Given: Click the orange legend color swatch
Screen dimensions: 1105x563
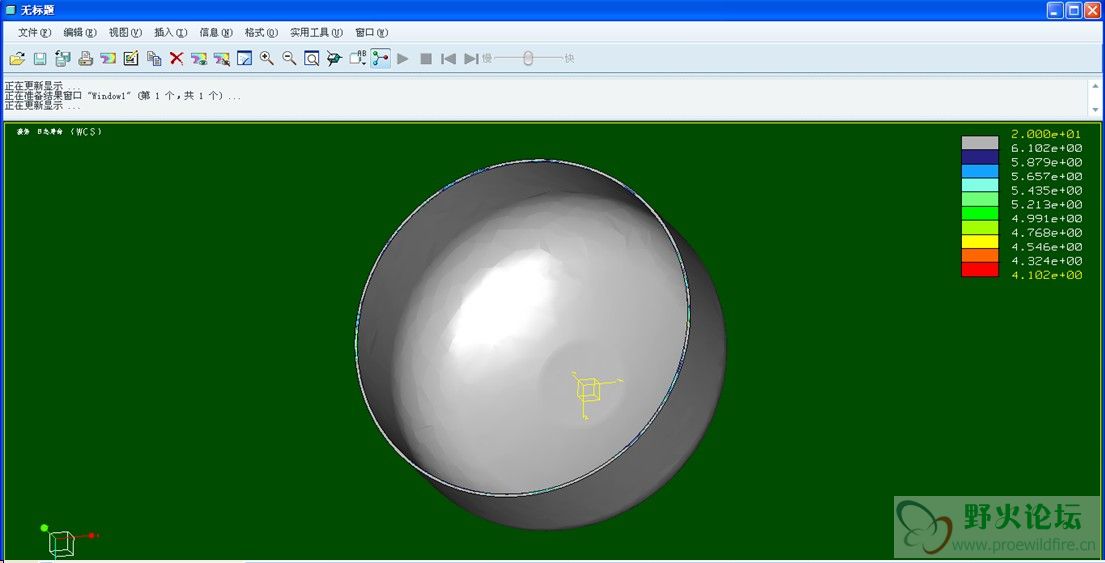Looking at the screenshot, I should point(980,256).
